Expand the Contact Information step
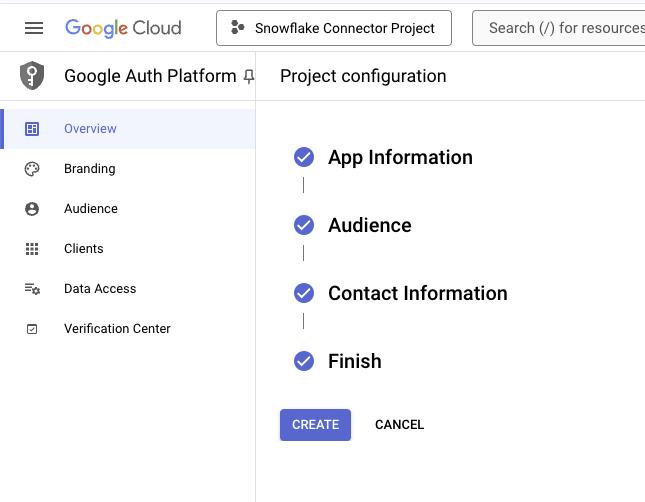Screen dimensions: 645x502 tap(417, 294)
